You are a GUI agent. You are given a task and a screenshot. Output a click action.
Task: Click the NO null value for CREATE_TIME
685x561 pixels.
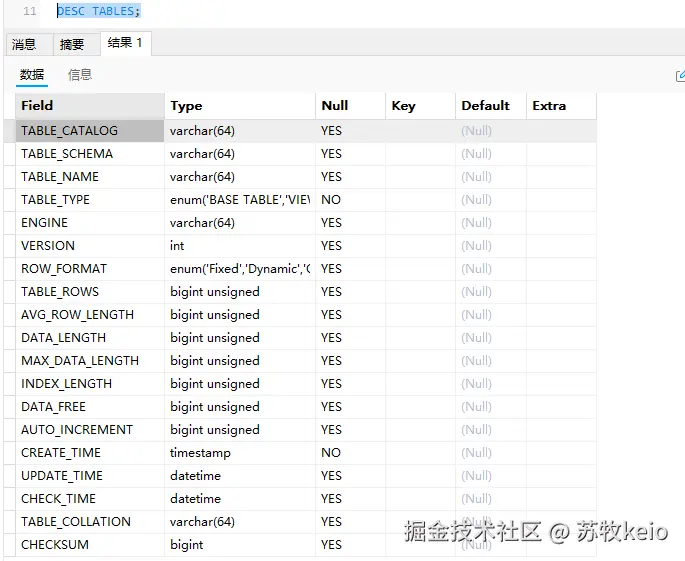350,453
